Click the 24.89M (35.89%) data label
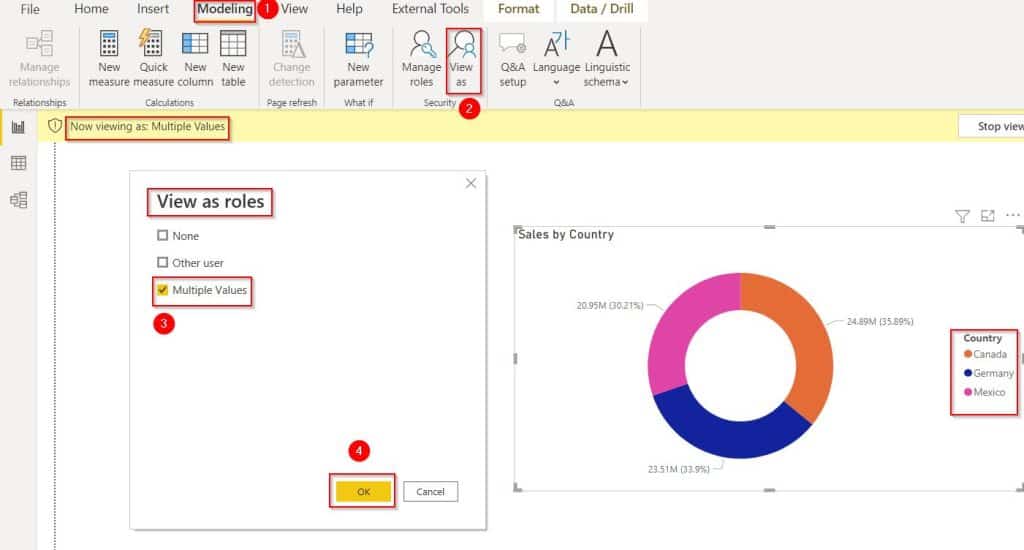Screen dimensions: 1024x550 coord(880,321)
